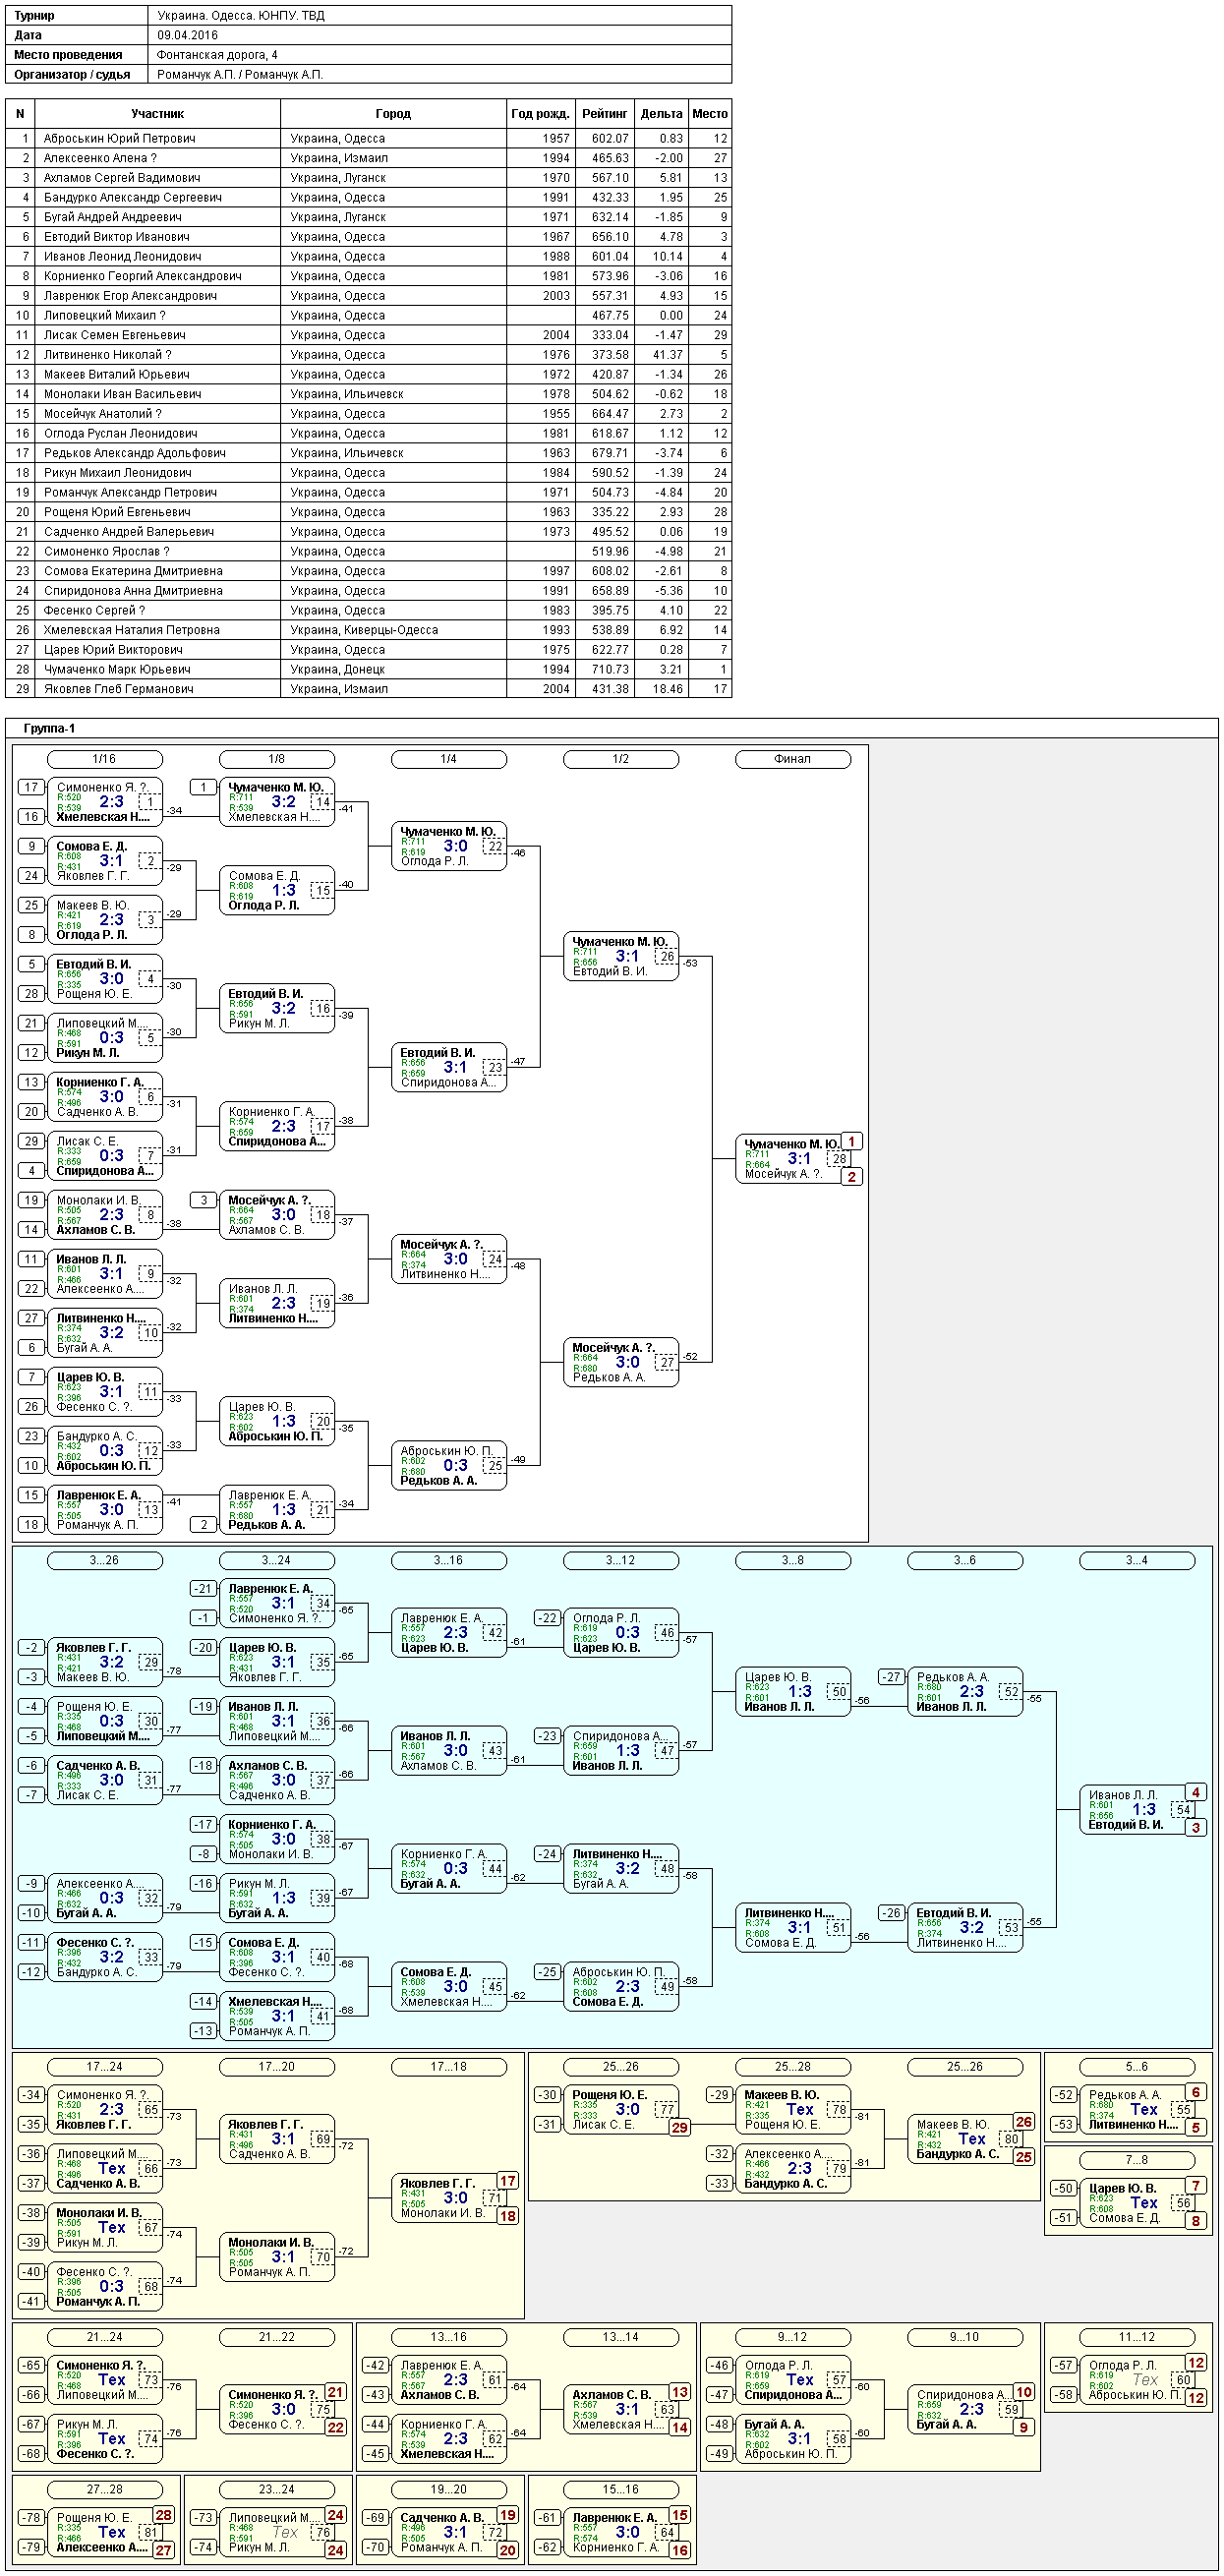
Task: Open semifinal match Чумаченко versus Евтодий
Action: click(x=621, y=957)
